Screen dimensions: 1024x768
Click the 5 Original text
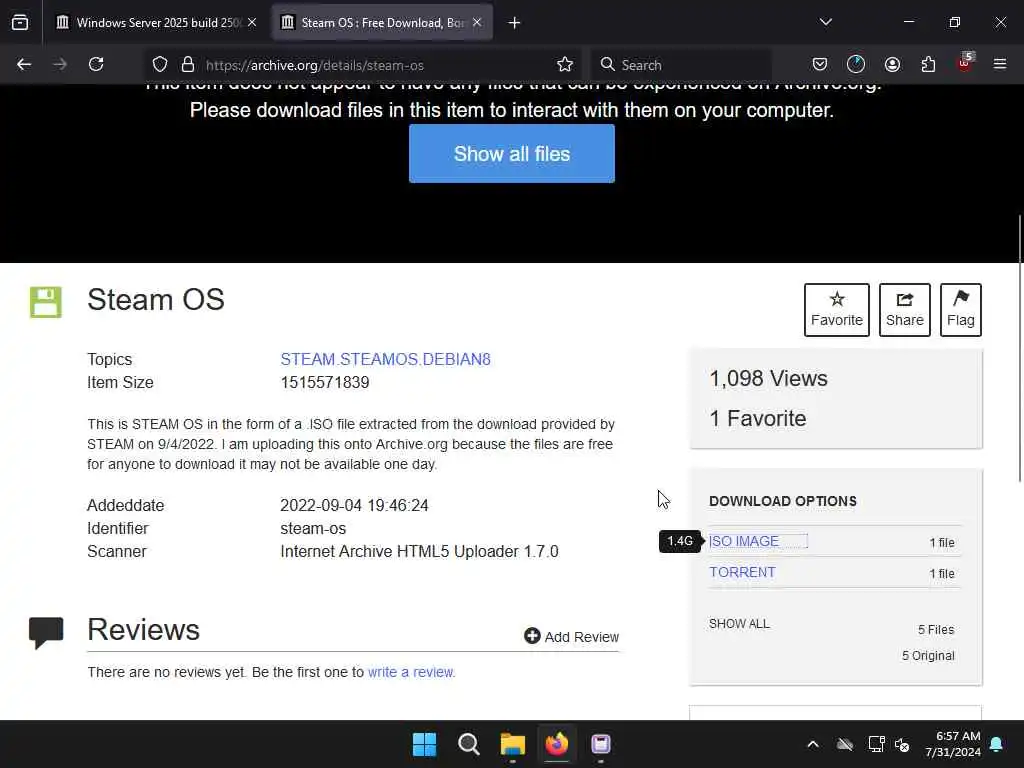pyautogui.click(x=928, y=656)
